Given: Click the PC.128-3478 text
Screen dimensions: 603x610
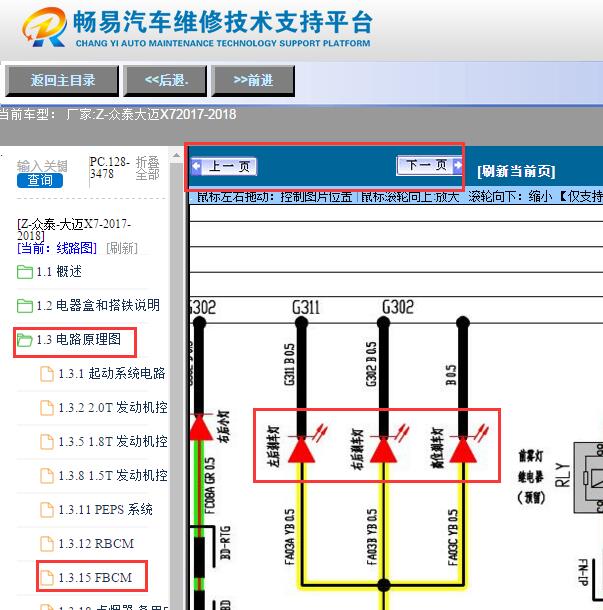Looking at the screenshot, I should 109,167.
